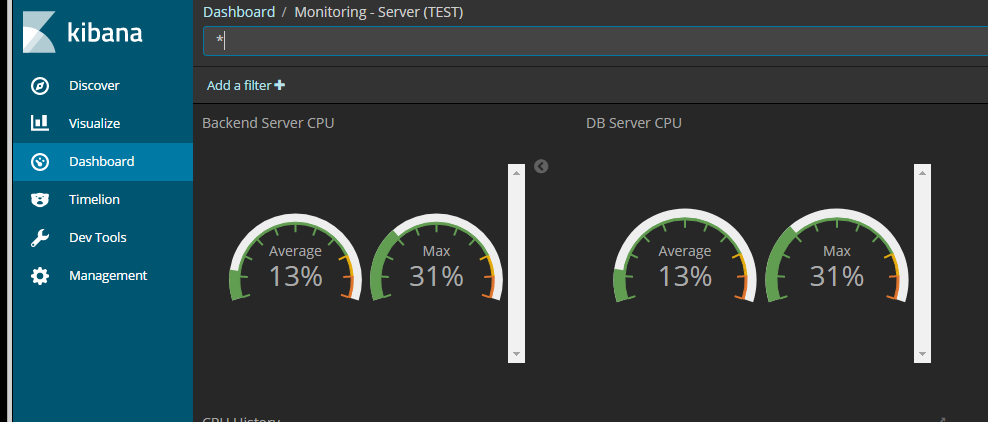
Task: Open Dev Tools from the sidebar menu
Action: (x=103, y=237)
